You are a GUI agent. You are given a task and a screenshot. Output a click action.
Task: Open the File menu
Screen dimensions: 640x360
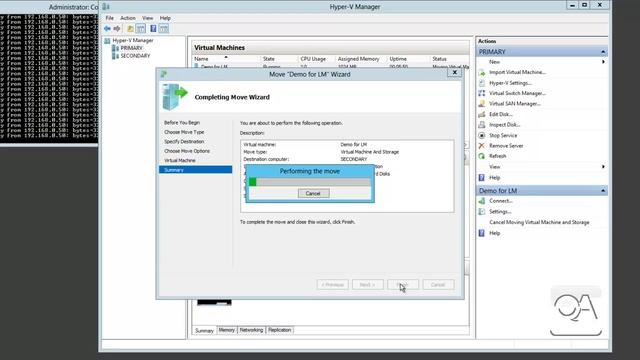pos(110,18)
